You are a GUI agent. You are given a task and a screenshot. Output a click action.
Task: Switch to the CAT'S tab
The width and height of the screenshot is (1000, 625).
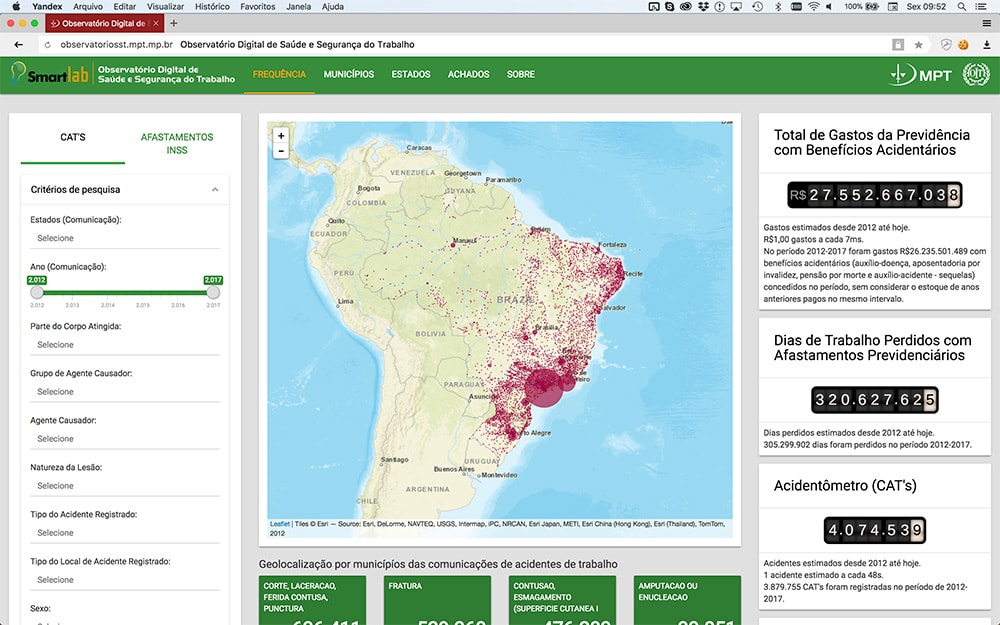click(x=73, y=137)
